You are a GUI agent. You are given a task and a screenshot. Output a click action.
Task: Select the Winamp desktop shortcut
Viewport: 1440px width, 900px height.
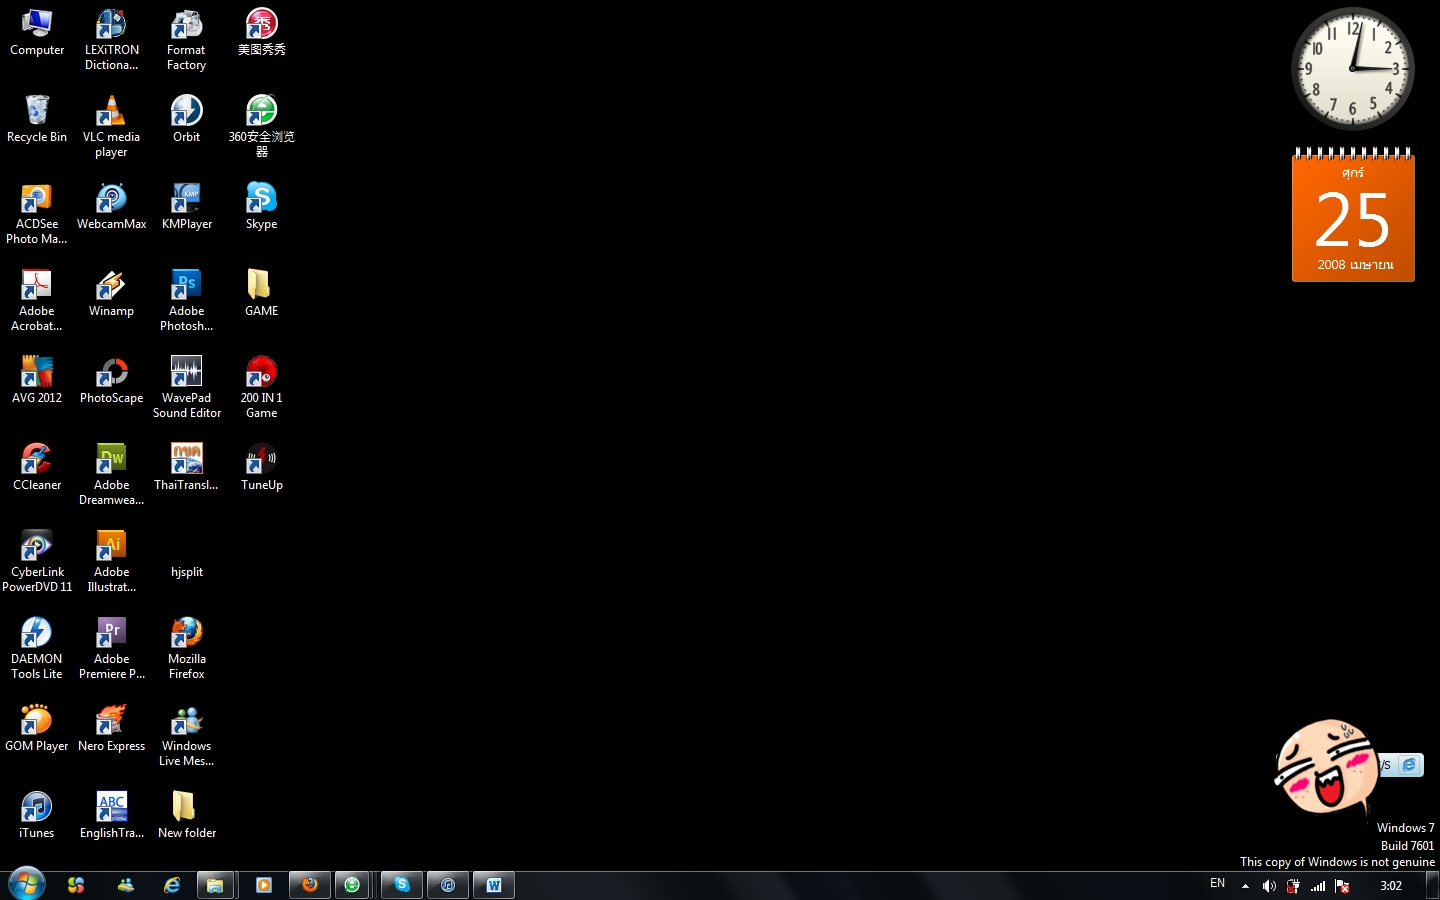tap(111, 294)
